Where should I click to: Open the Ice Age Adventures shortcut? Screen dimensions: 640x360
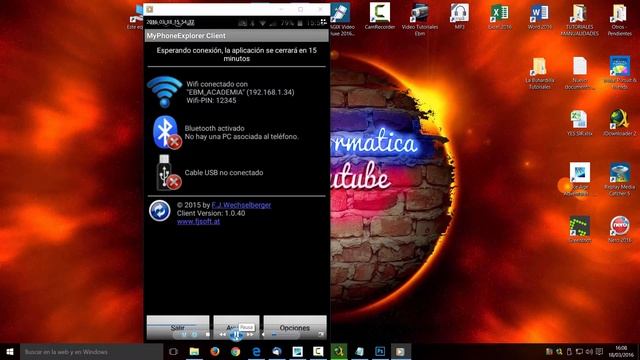[x=579, y=179]
